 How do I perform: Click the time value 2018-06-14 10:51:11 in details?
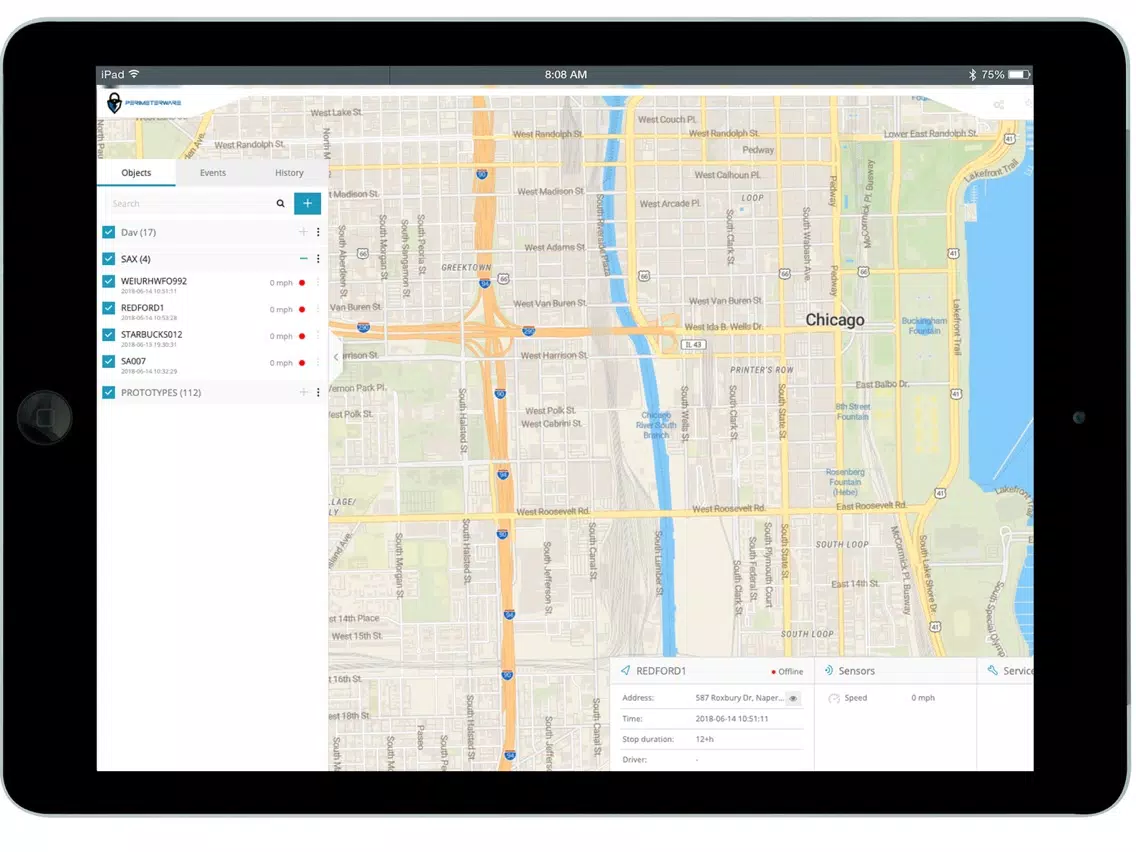tap(732, 719)
